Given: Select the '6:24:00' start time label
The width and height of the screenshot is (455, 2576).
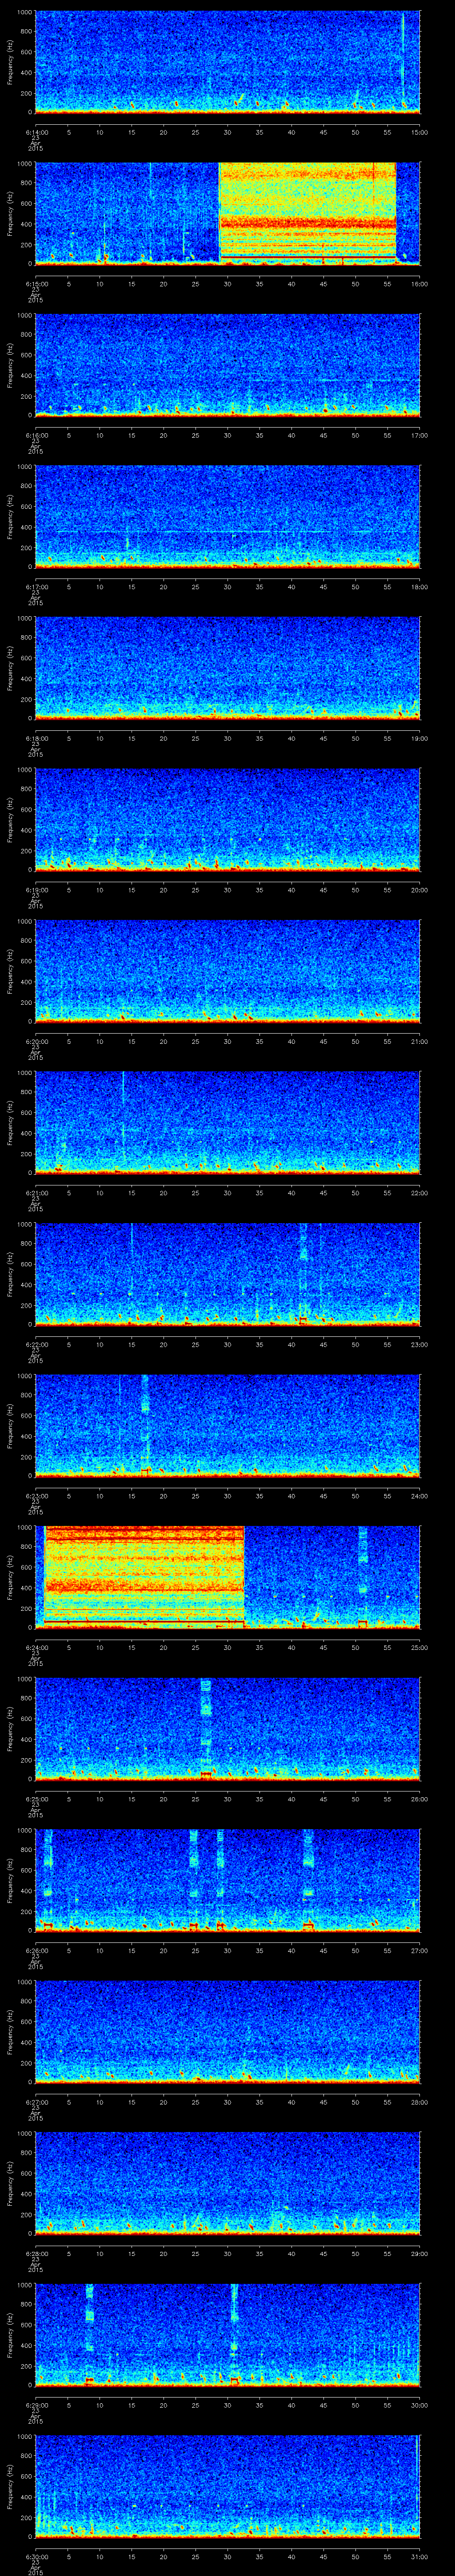Looking at the screenshot, I should pos(36,1647).
